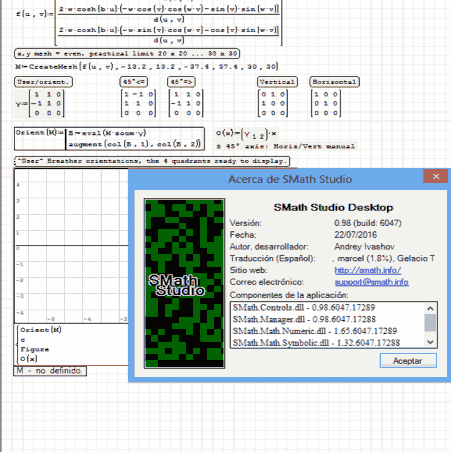Select SMath.Controls.dll row in components list
The height and width of the screenshot is (452, 451).
pos(304,307)
